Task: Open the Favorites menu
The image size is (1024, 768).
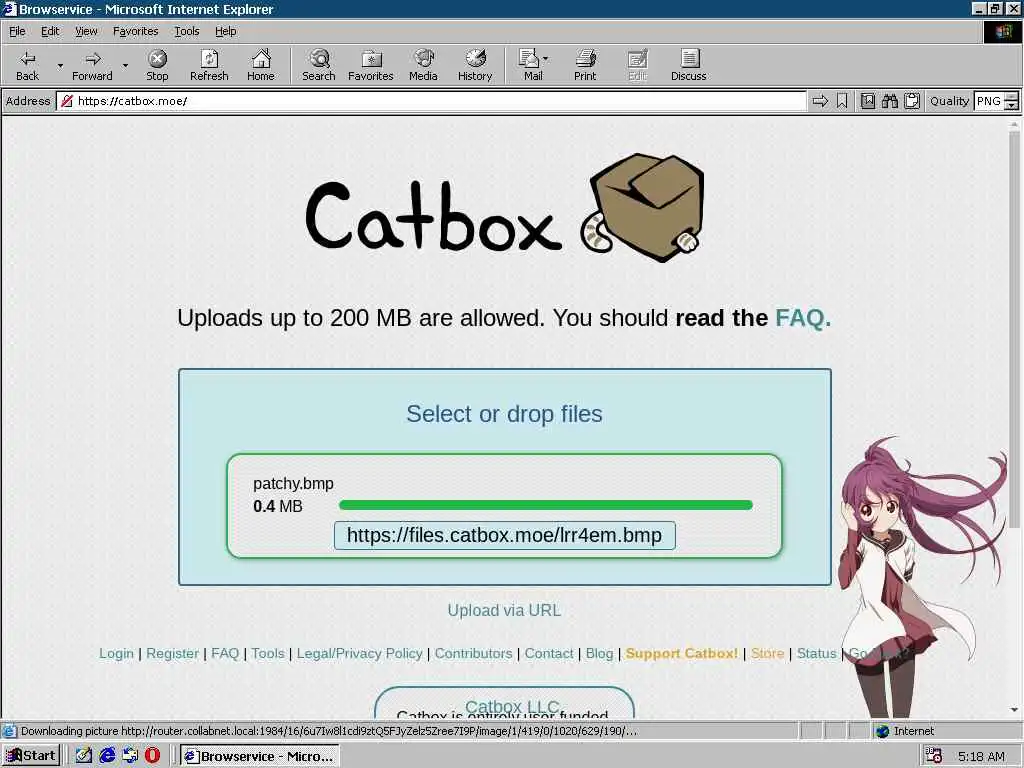Action: point(135,31)
